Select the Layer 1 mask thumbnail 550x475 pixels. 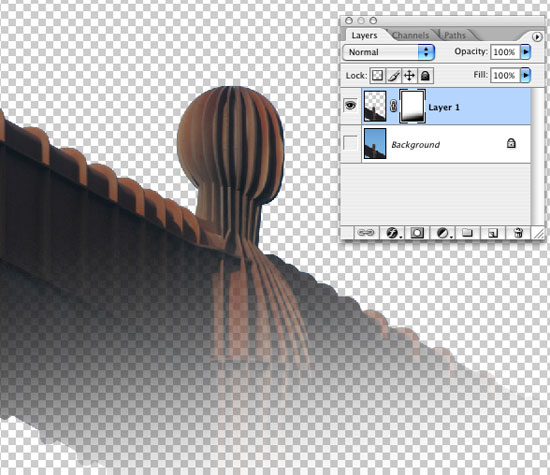point(412,106)
